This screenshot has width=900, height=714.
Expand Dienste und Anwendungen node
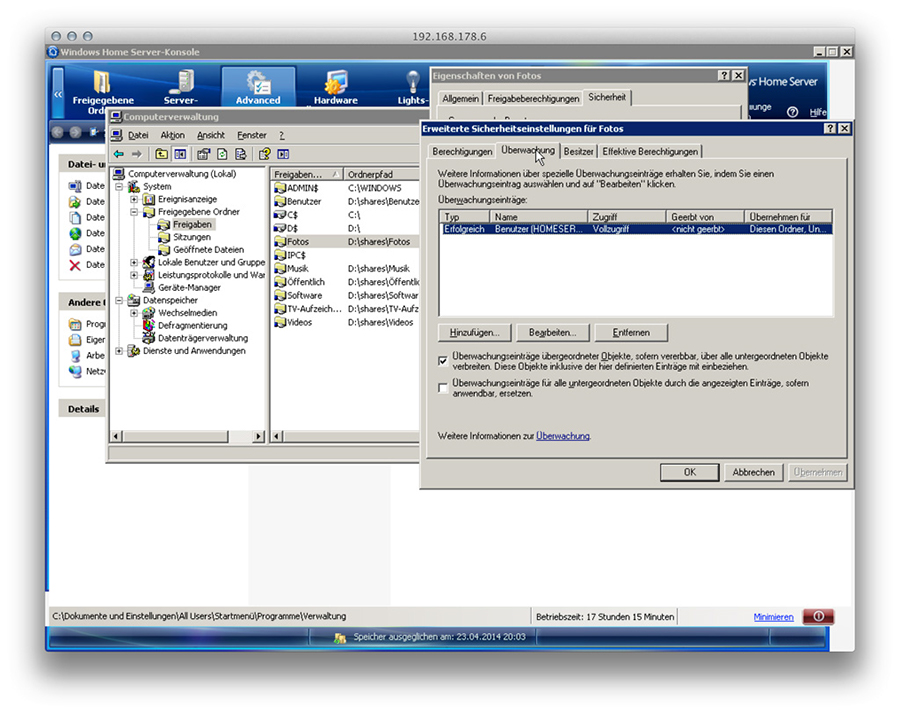point(120,351)
